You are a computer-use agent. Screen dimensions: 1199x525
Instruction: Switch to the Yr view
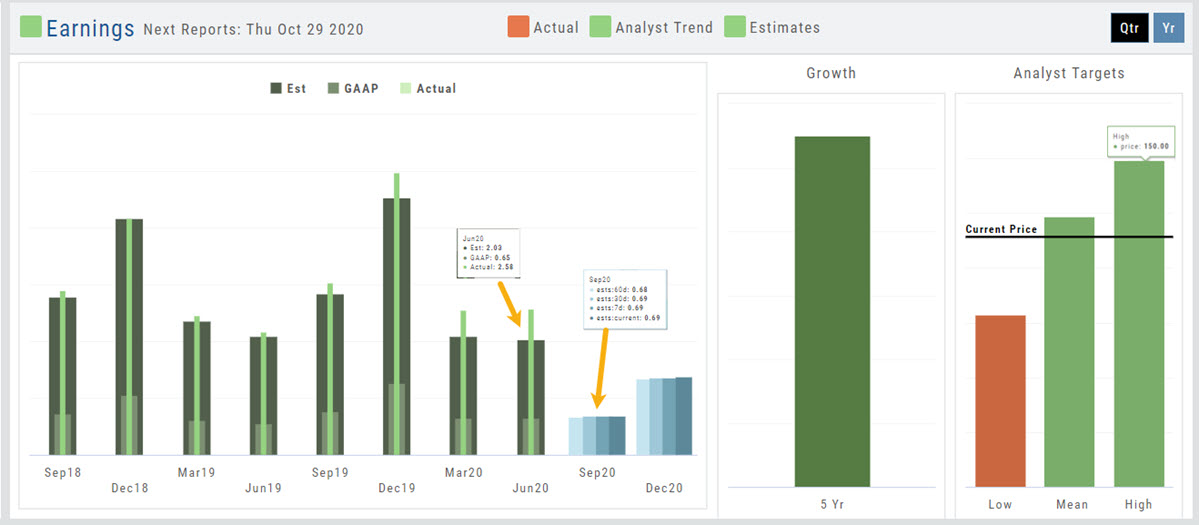[x=1168, y=28]
